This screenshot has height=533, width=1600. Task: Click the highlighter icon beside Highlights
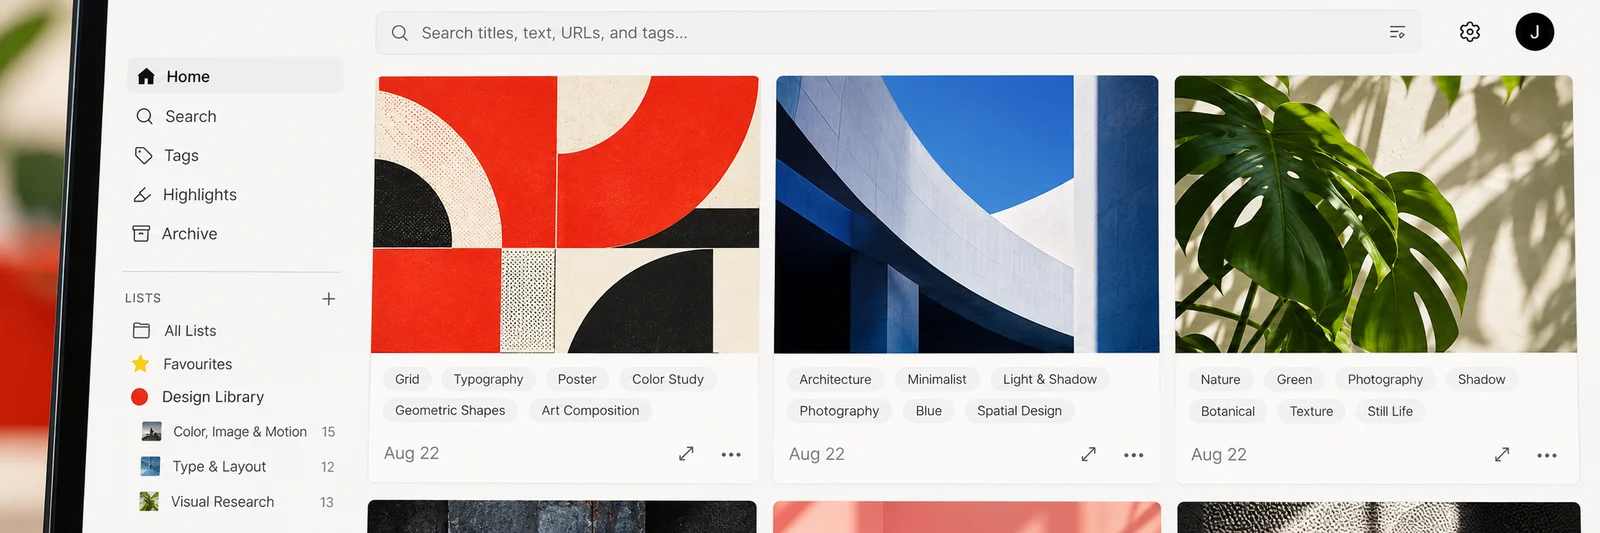(x=143, y=195)
